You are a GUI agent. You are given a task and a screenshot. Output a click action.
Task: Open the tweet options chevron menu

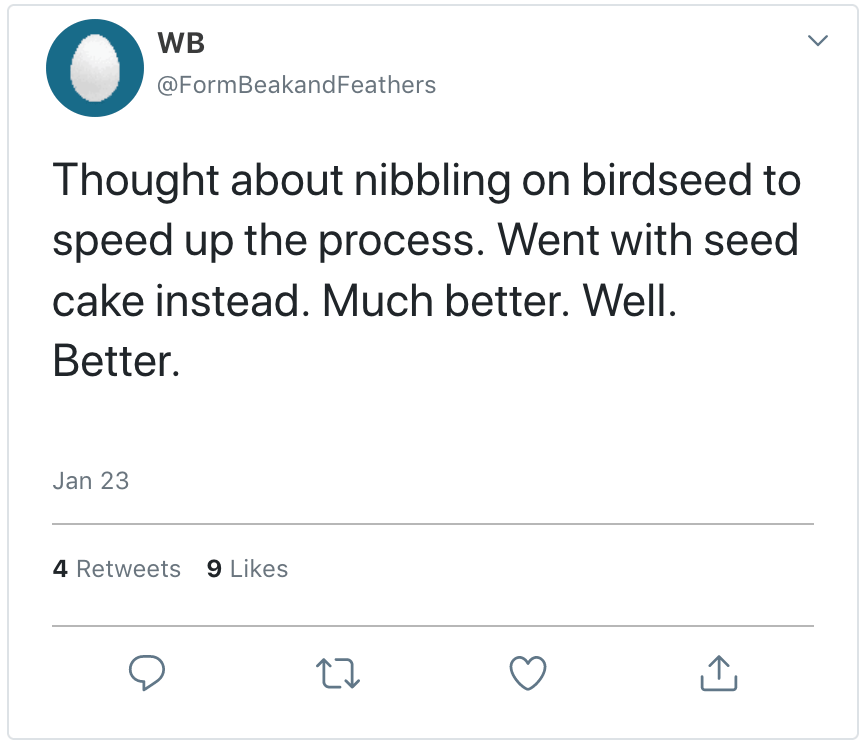[x=818, y=41]
